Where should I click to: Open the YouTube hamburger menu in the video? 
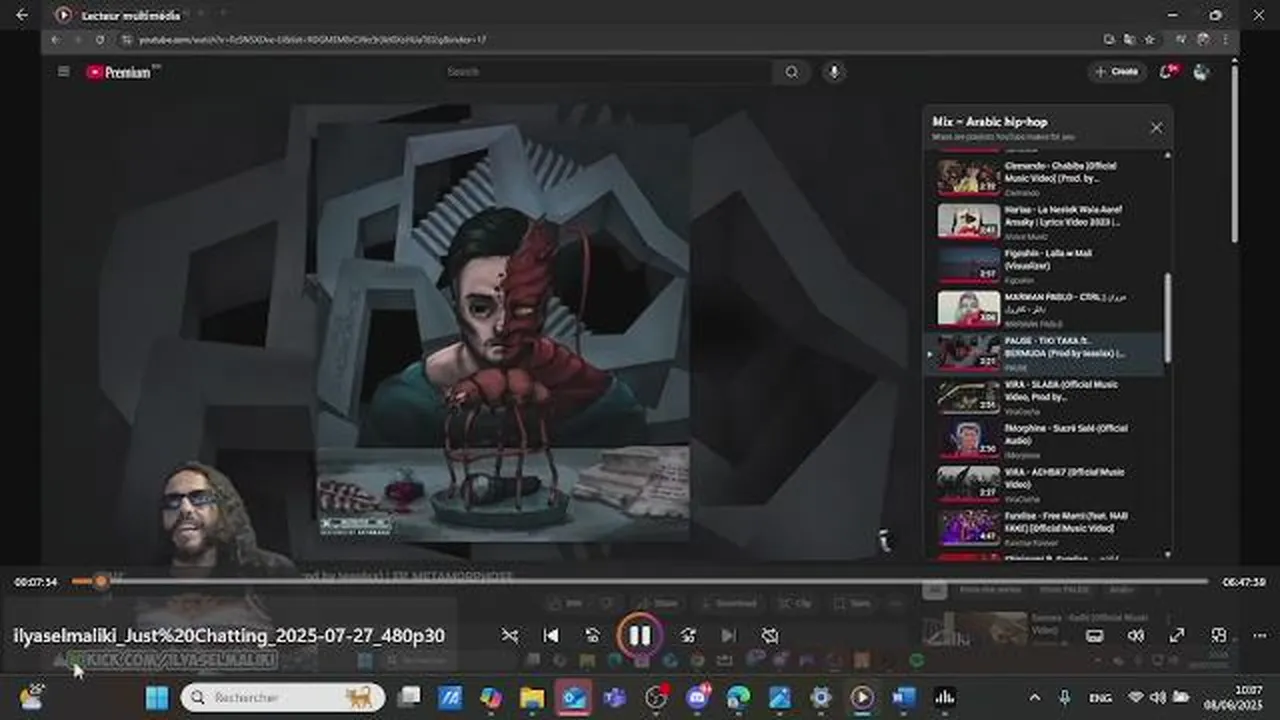64,72
